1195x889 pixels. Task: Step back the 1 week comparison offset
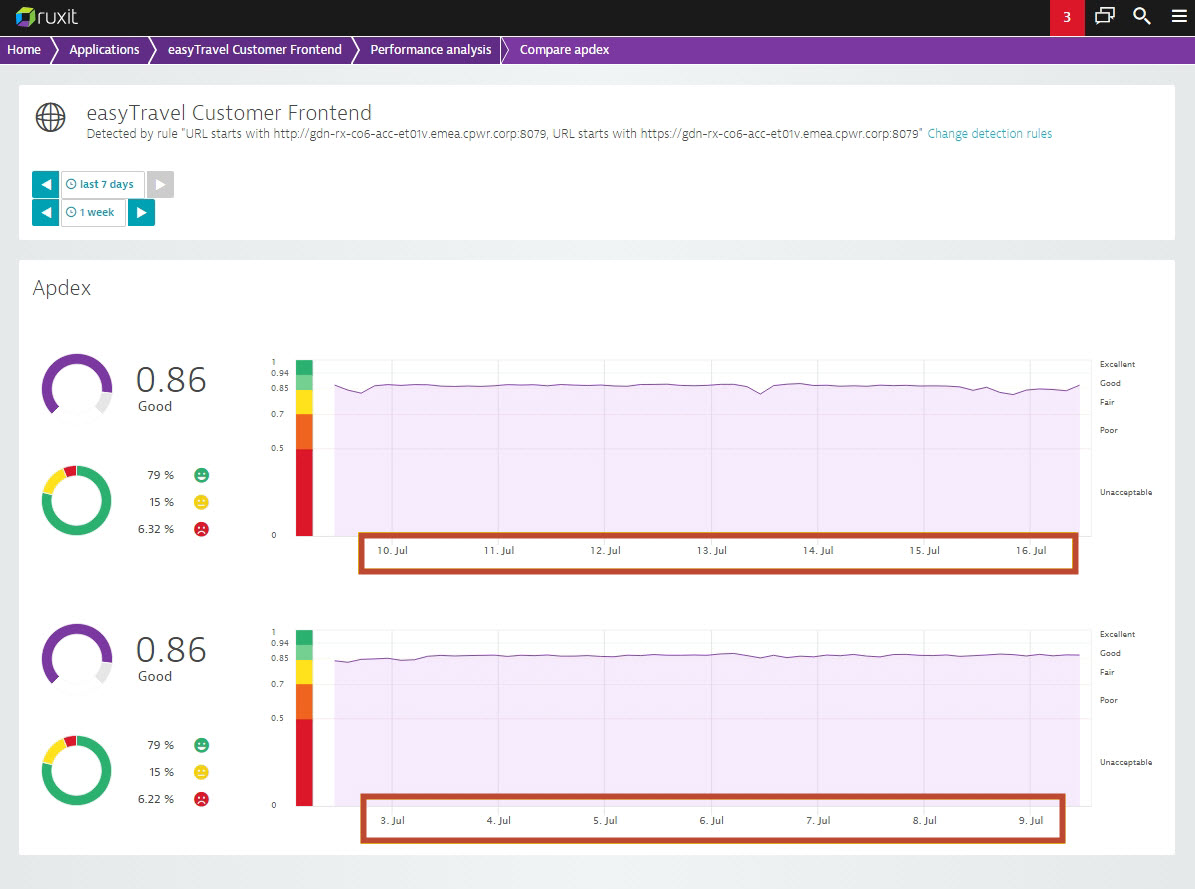[46, 213]
